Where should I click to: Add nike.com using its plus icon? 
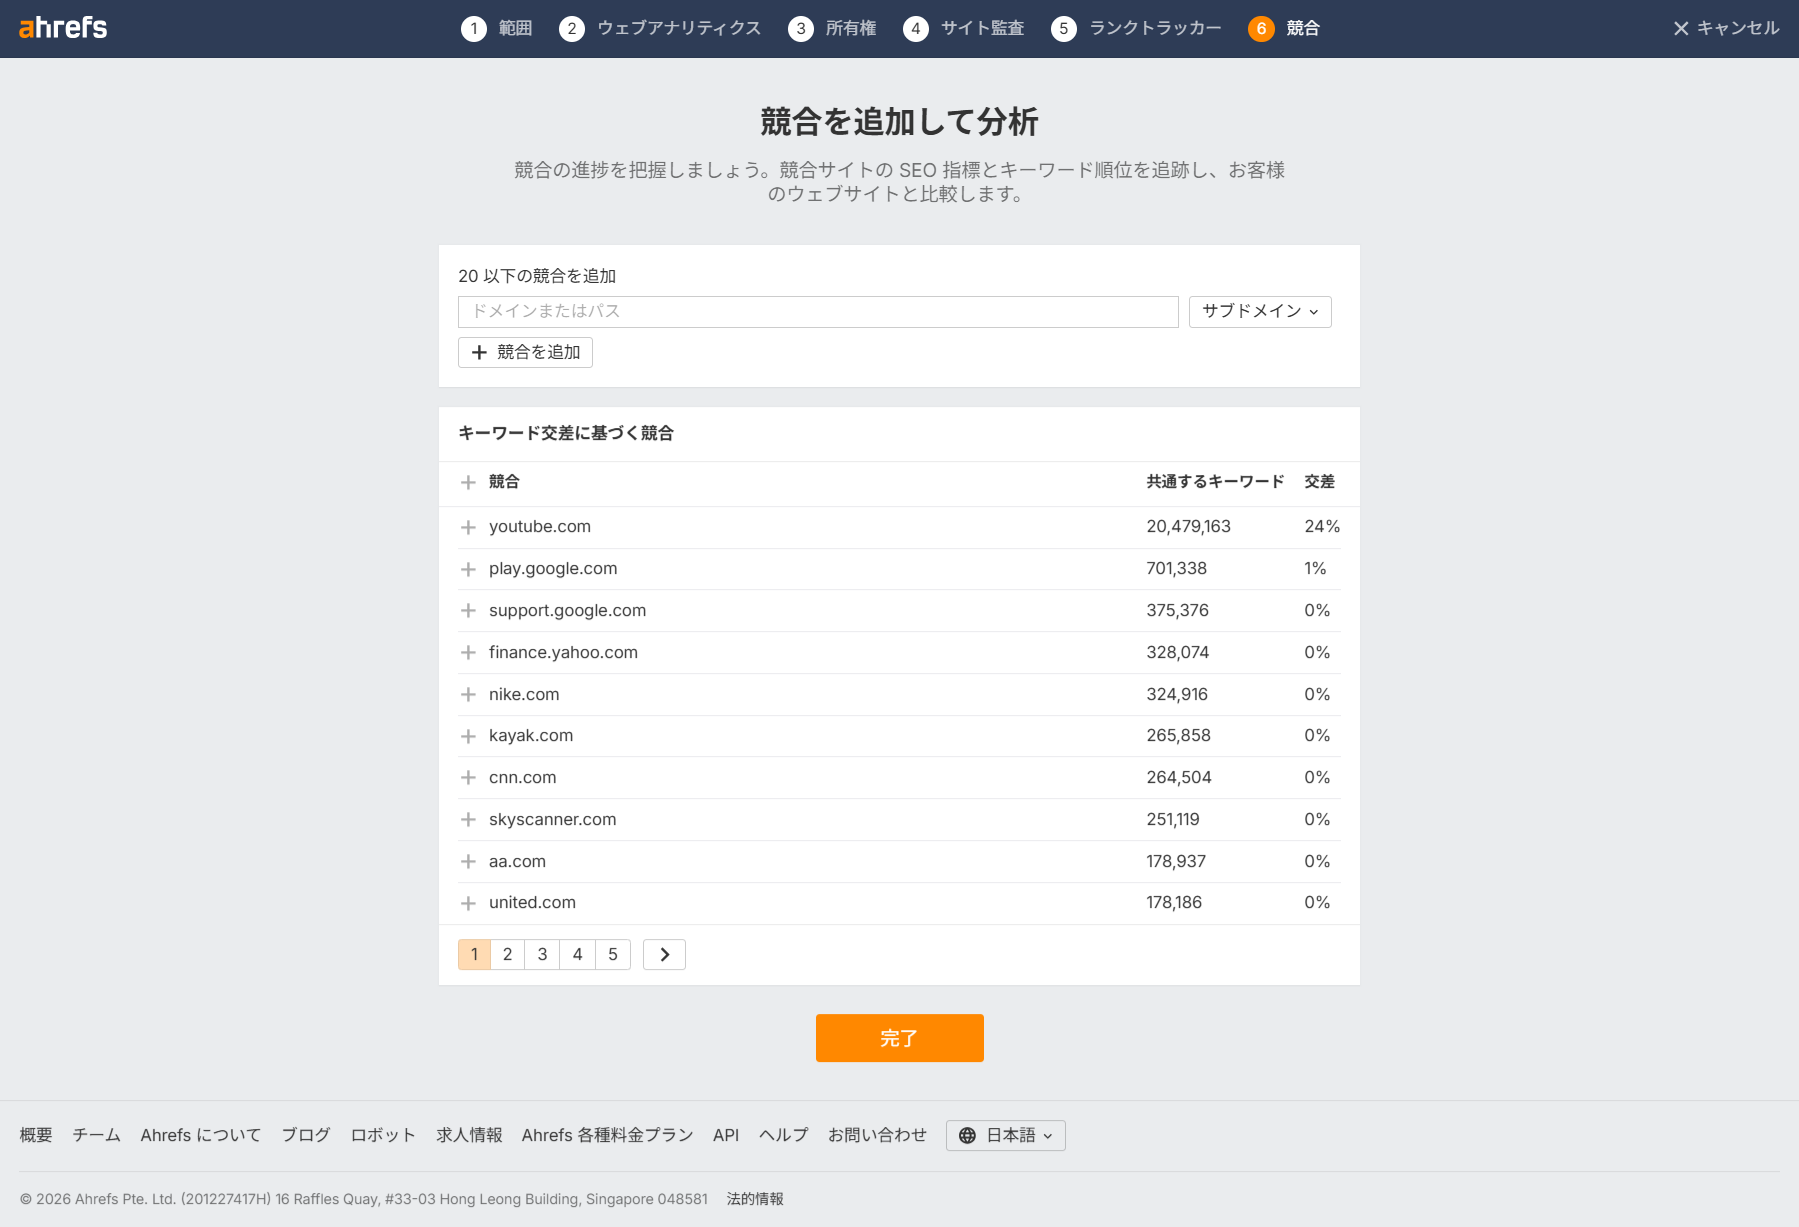tap(468, 694)
